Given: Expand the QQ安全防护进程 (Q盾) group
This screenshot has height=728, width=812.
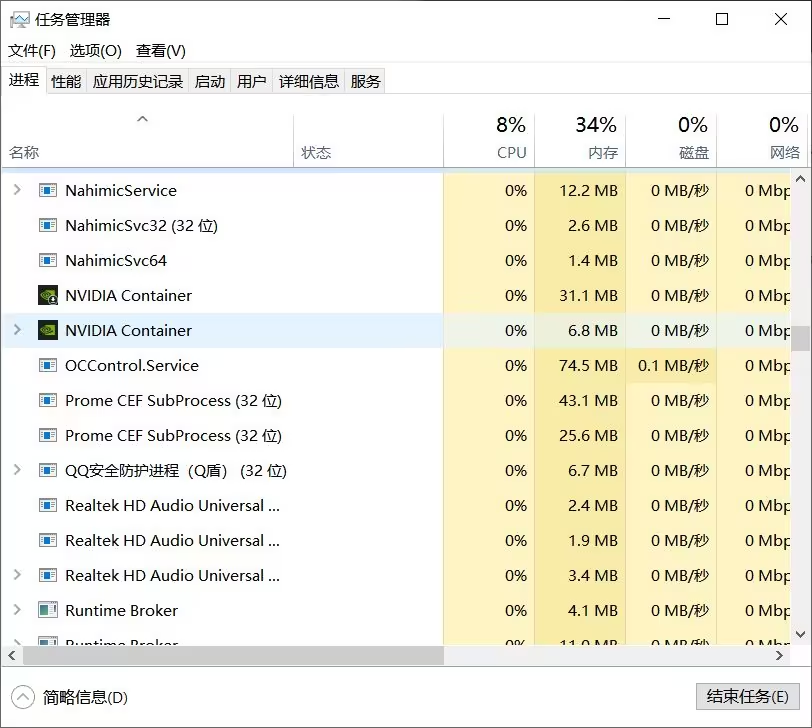Looking at the screenshot, I should pyautogui.click(x=17, y=470).
